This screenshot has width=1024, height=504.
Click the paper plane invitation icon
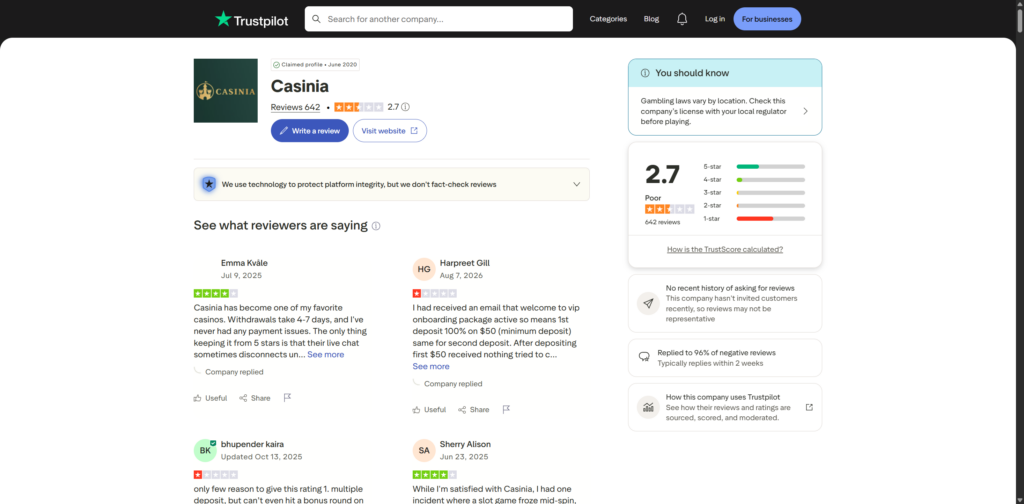click(648, 304)
